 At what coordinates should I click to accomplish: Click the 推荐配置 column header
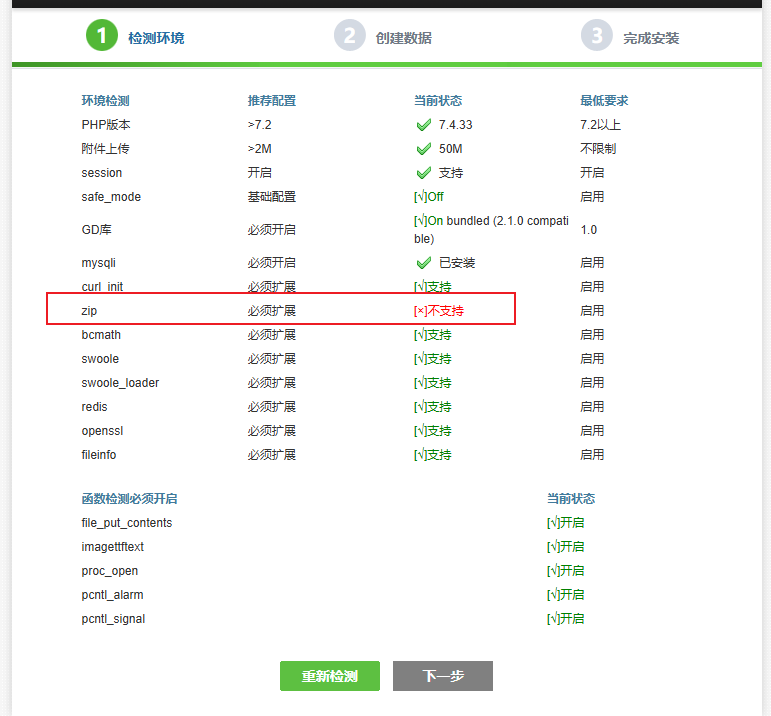(272, 101)
